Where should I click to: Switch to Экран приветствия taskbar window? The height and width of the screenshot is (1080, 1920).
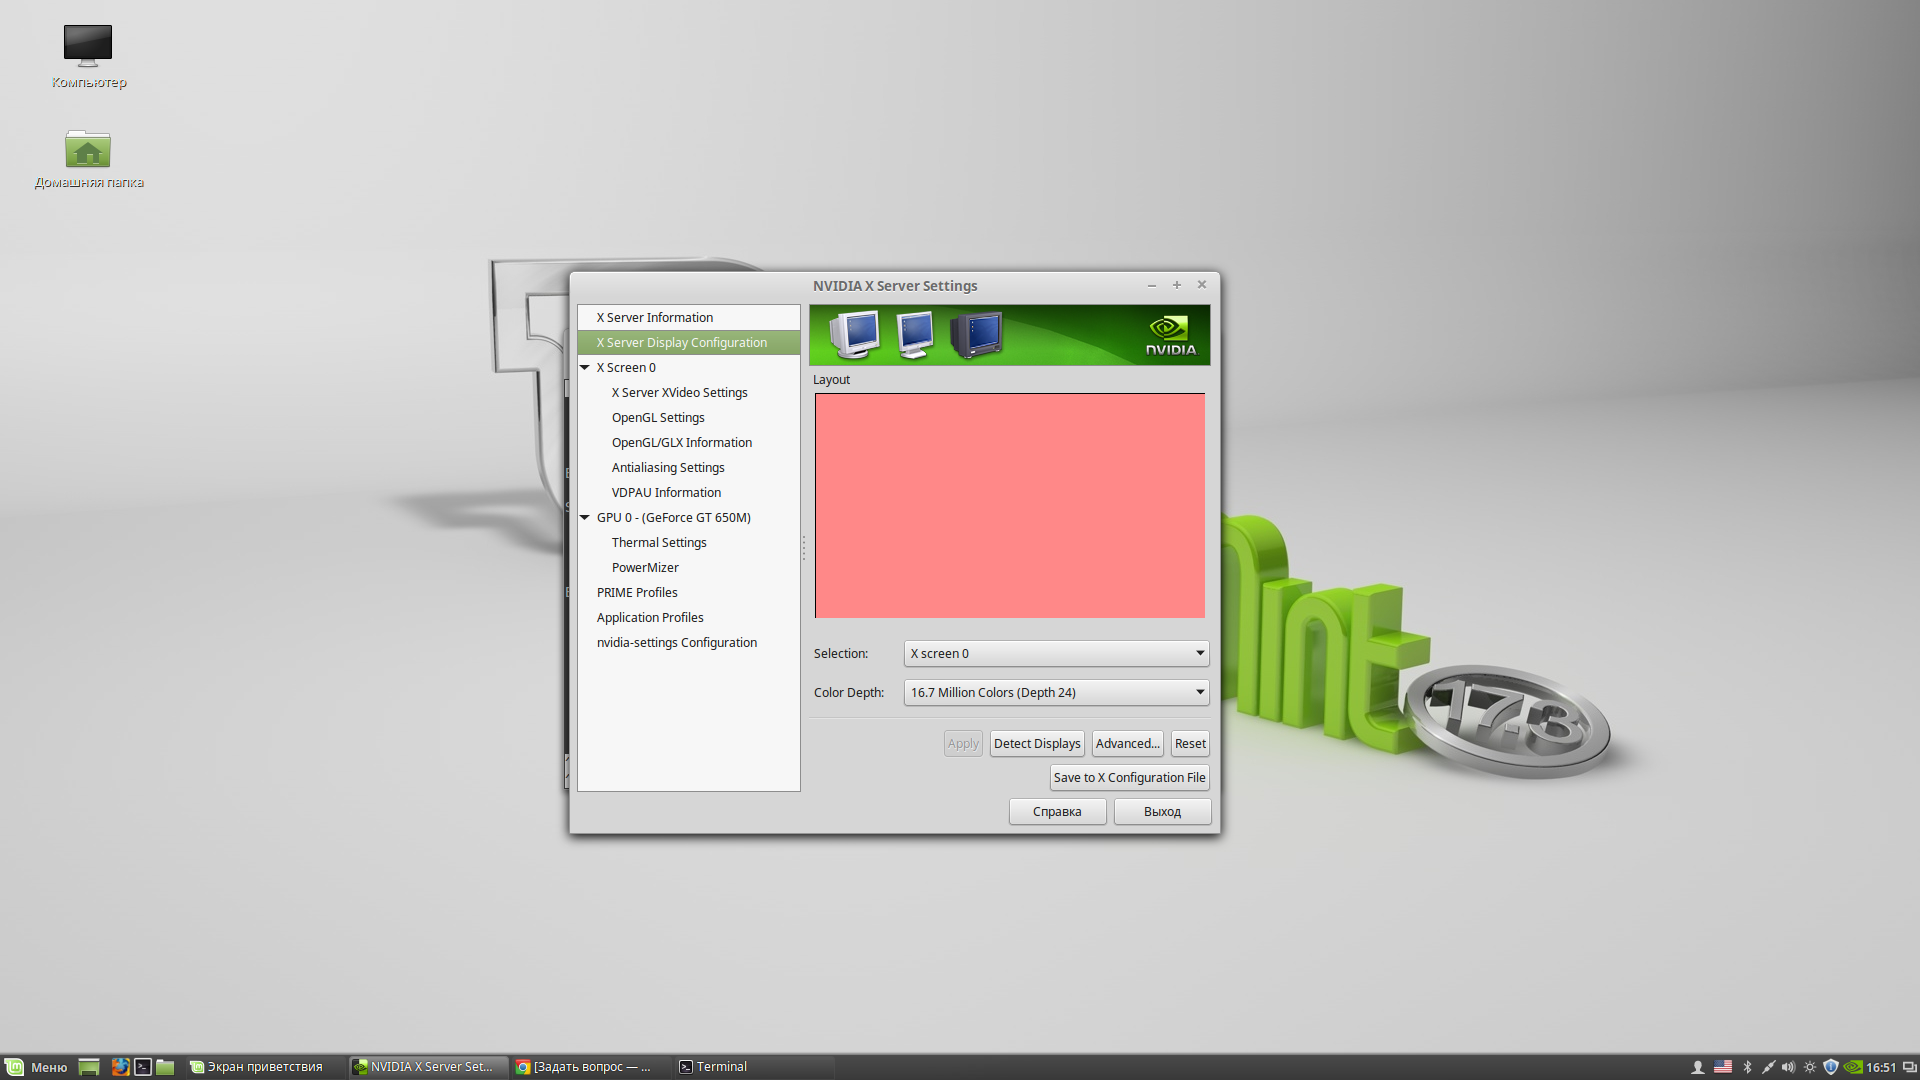[x=264, y=1067]
